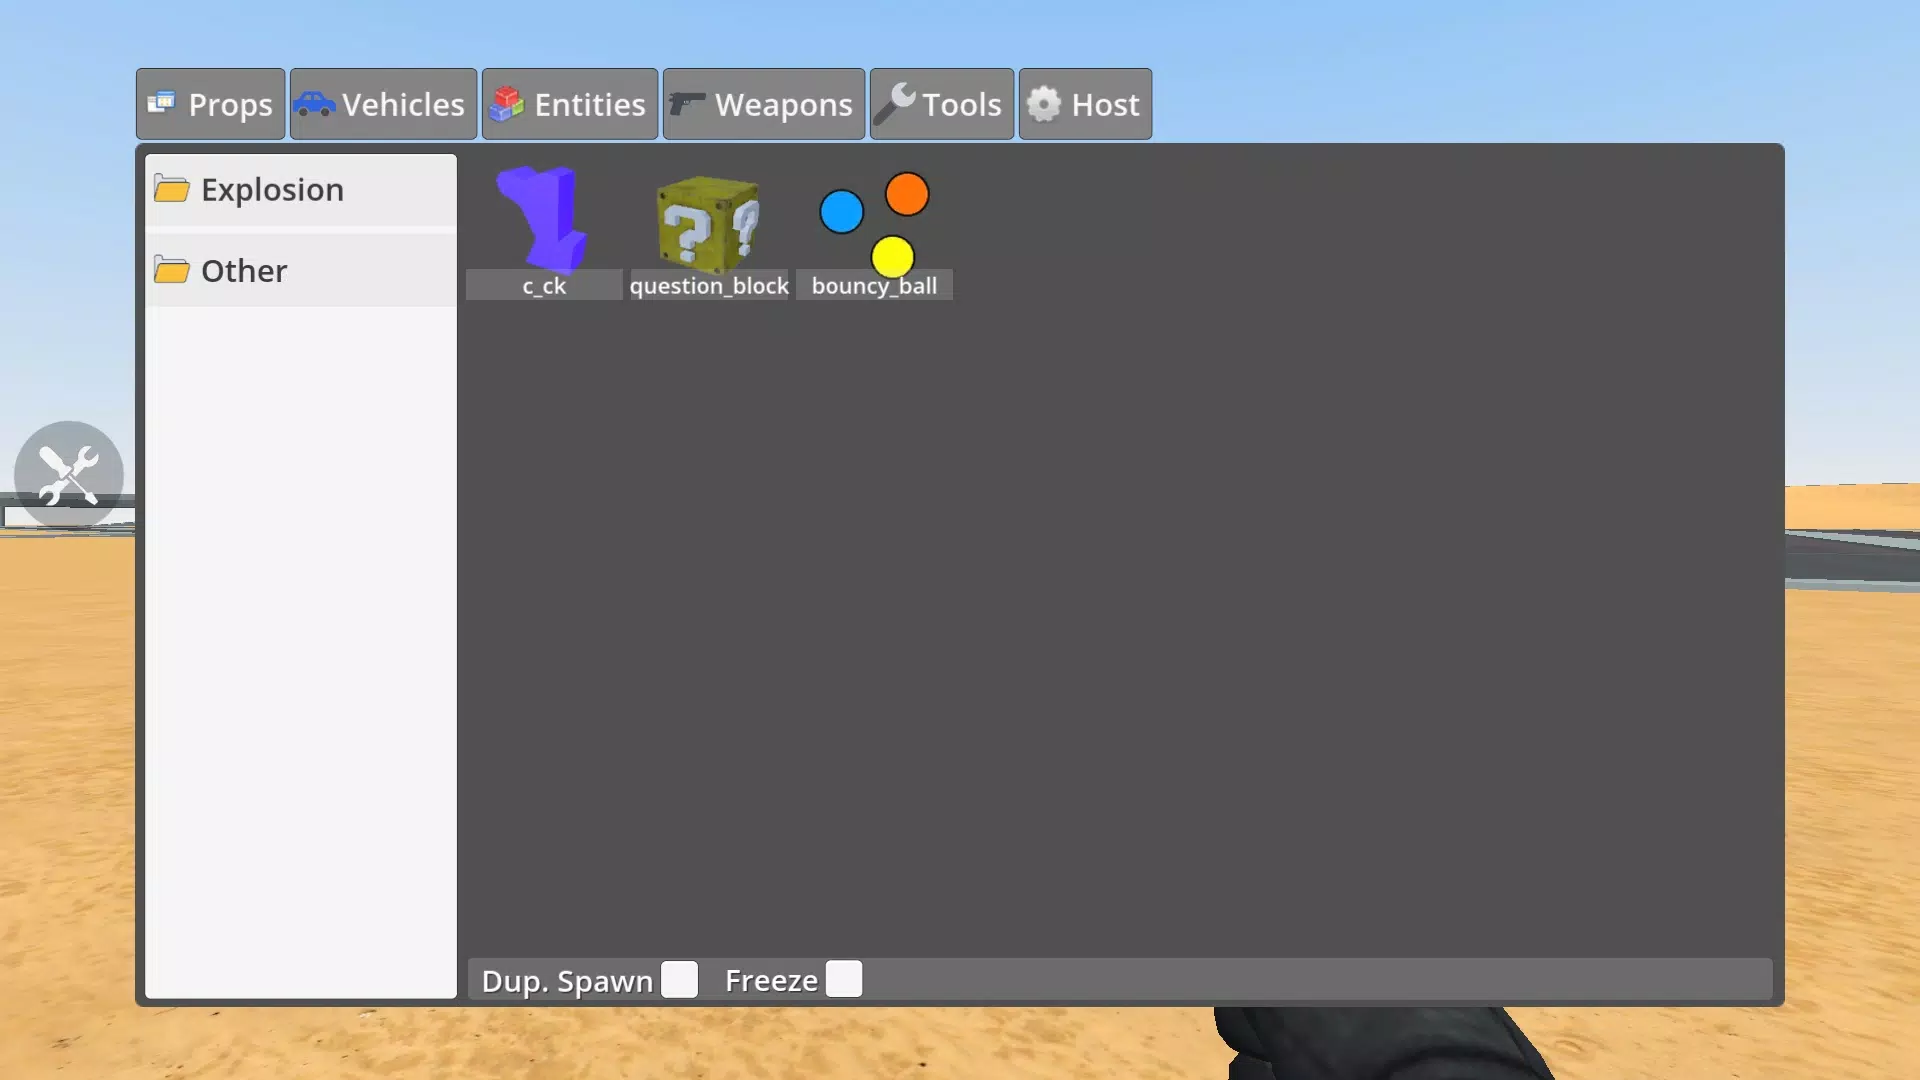Open the Weapons panel
This screenshot has width=1920, height=1080.
coord(764,104)
